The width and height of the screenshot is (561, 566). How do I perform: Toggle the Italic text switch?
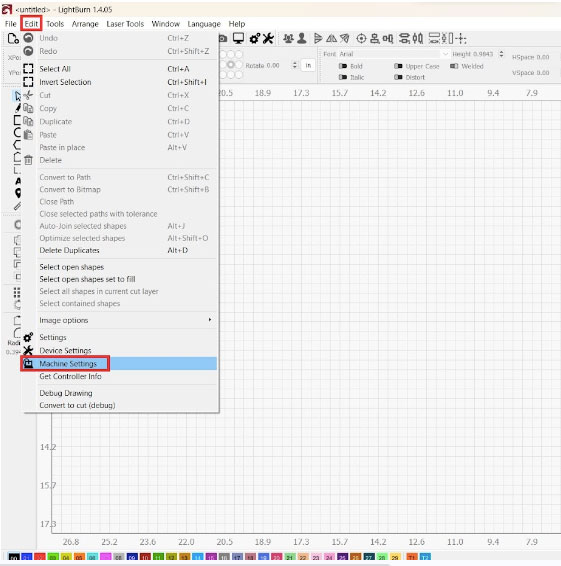pos(343,77)
